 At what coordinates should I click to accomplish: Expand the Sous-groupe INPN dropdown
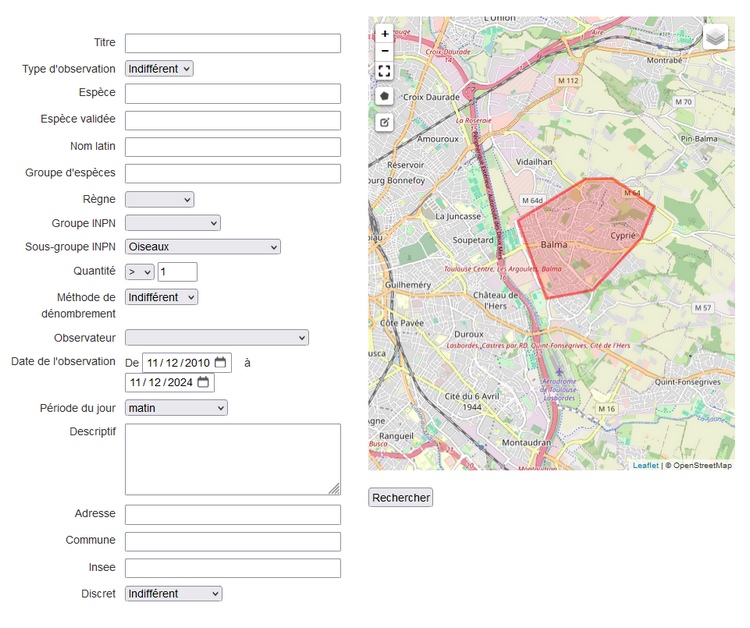pyautogui.click(x=203, y=247)
